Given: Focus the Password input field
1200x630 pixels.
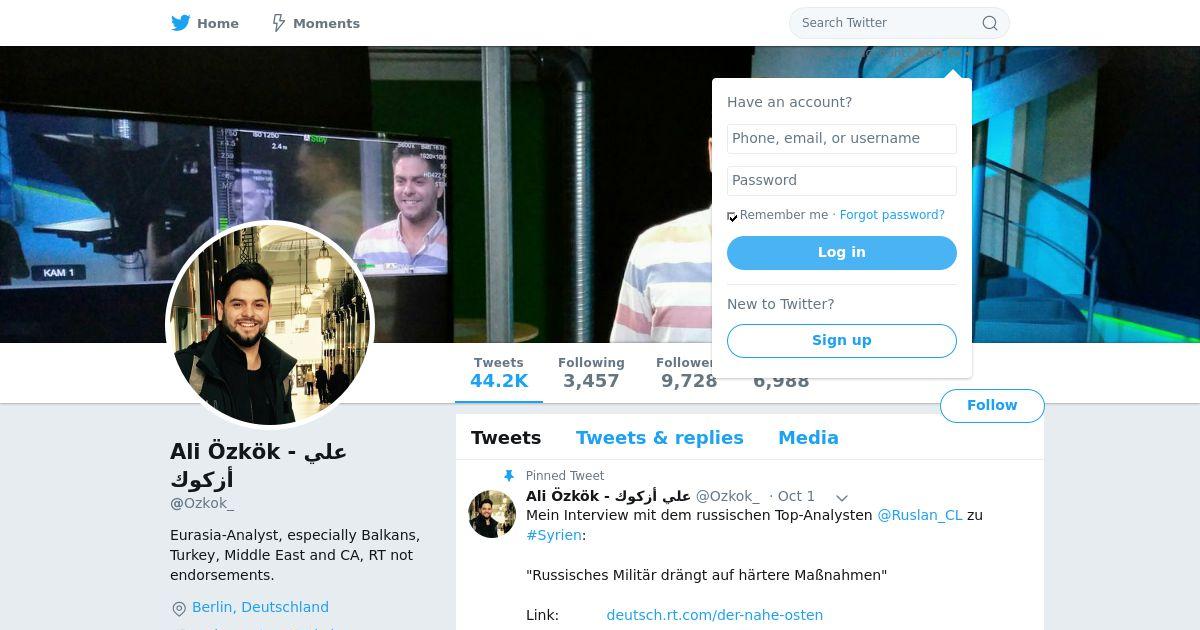Looking at the screenshot, I should [x=842, y=181].
